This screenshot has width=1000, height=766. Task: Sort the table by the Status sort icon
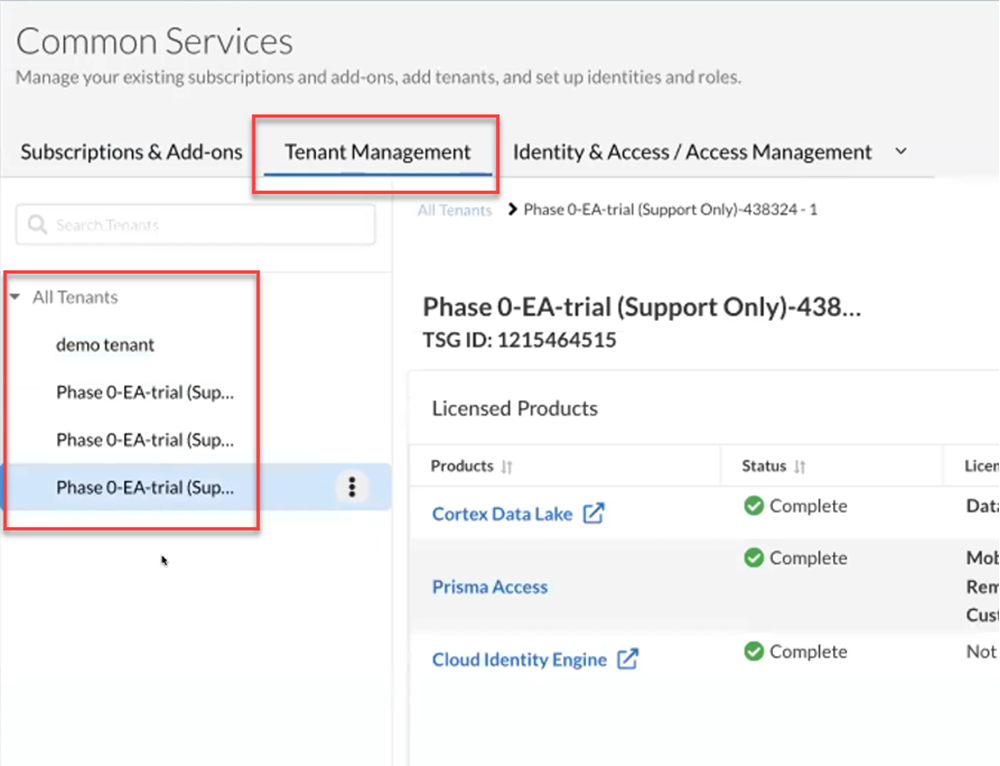(x=800, y=467)
